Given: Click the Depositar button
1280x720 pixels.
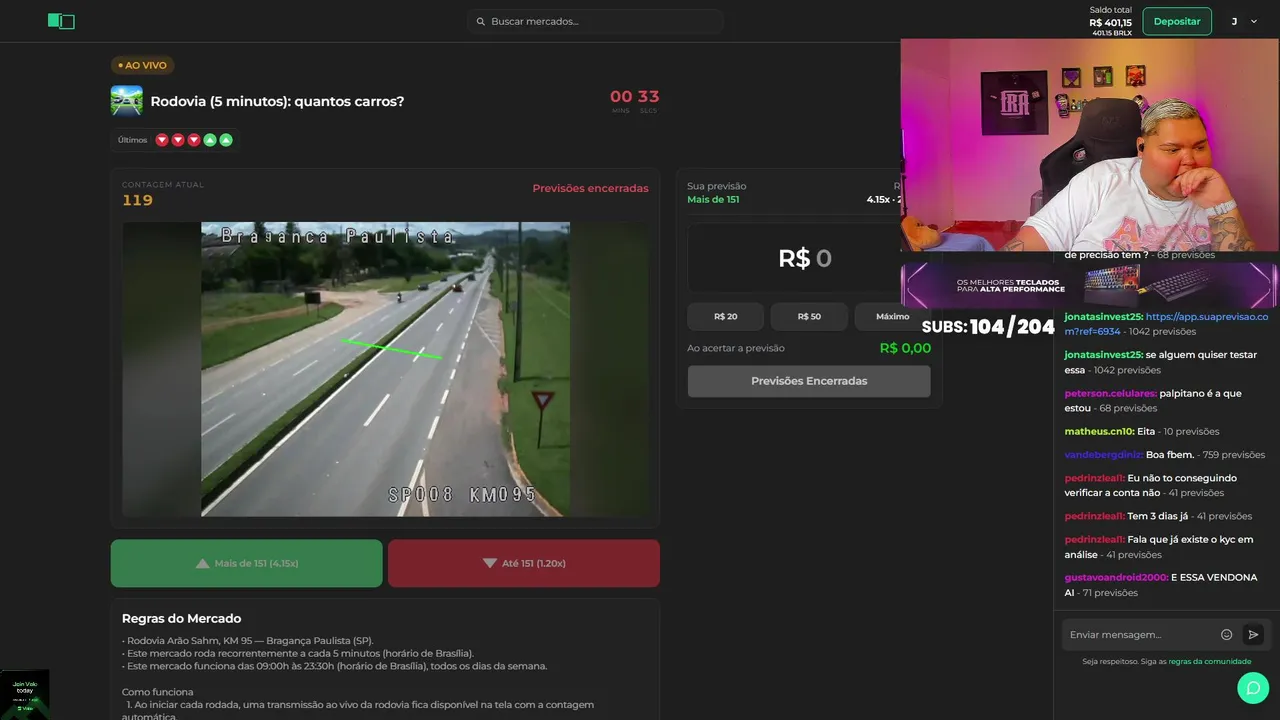Looking at the screenshot, I should coord(1177,21).
